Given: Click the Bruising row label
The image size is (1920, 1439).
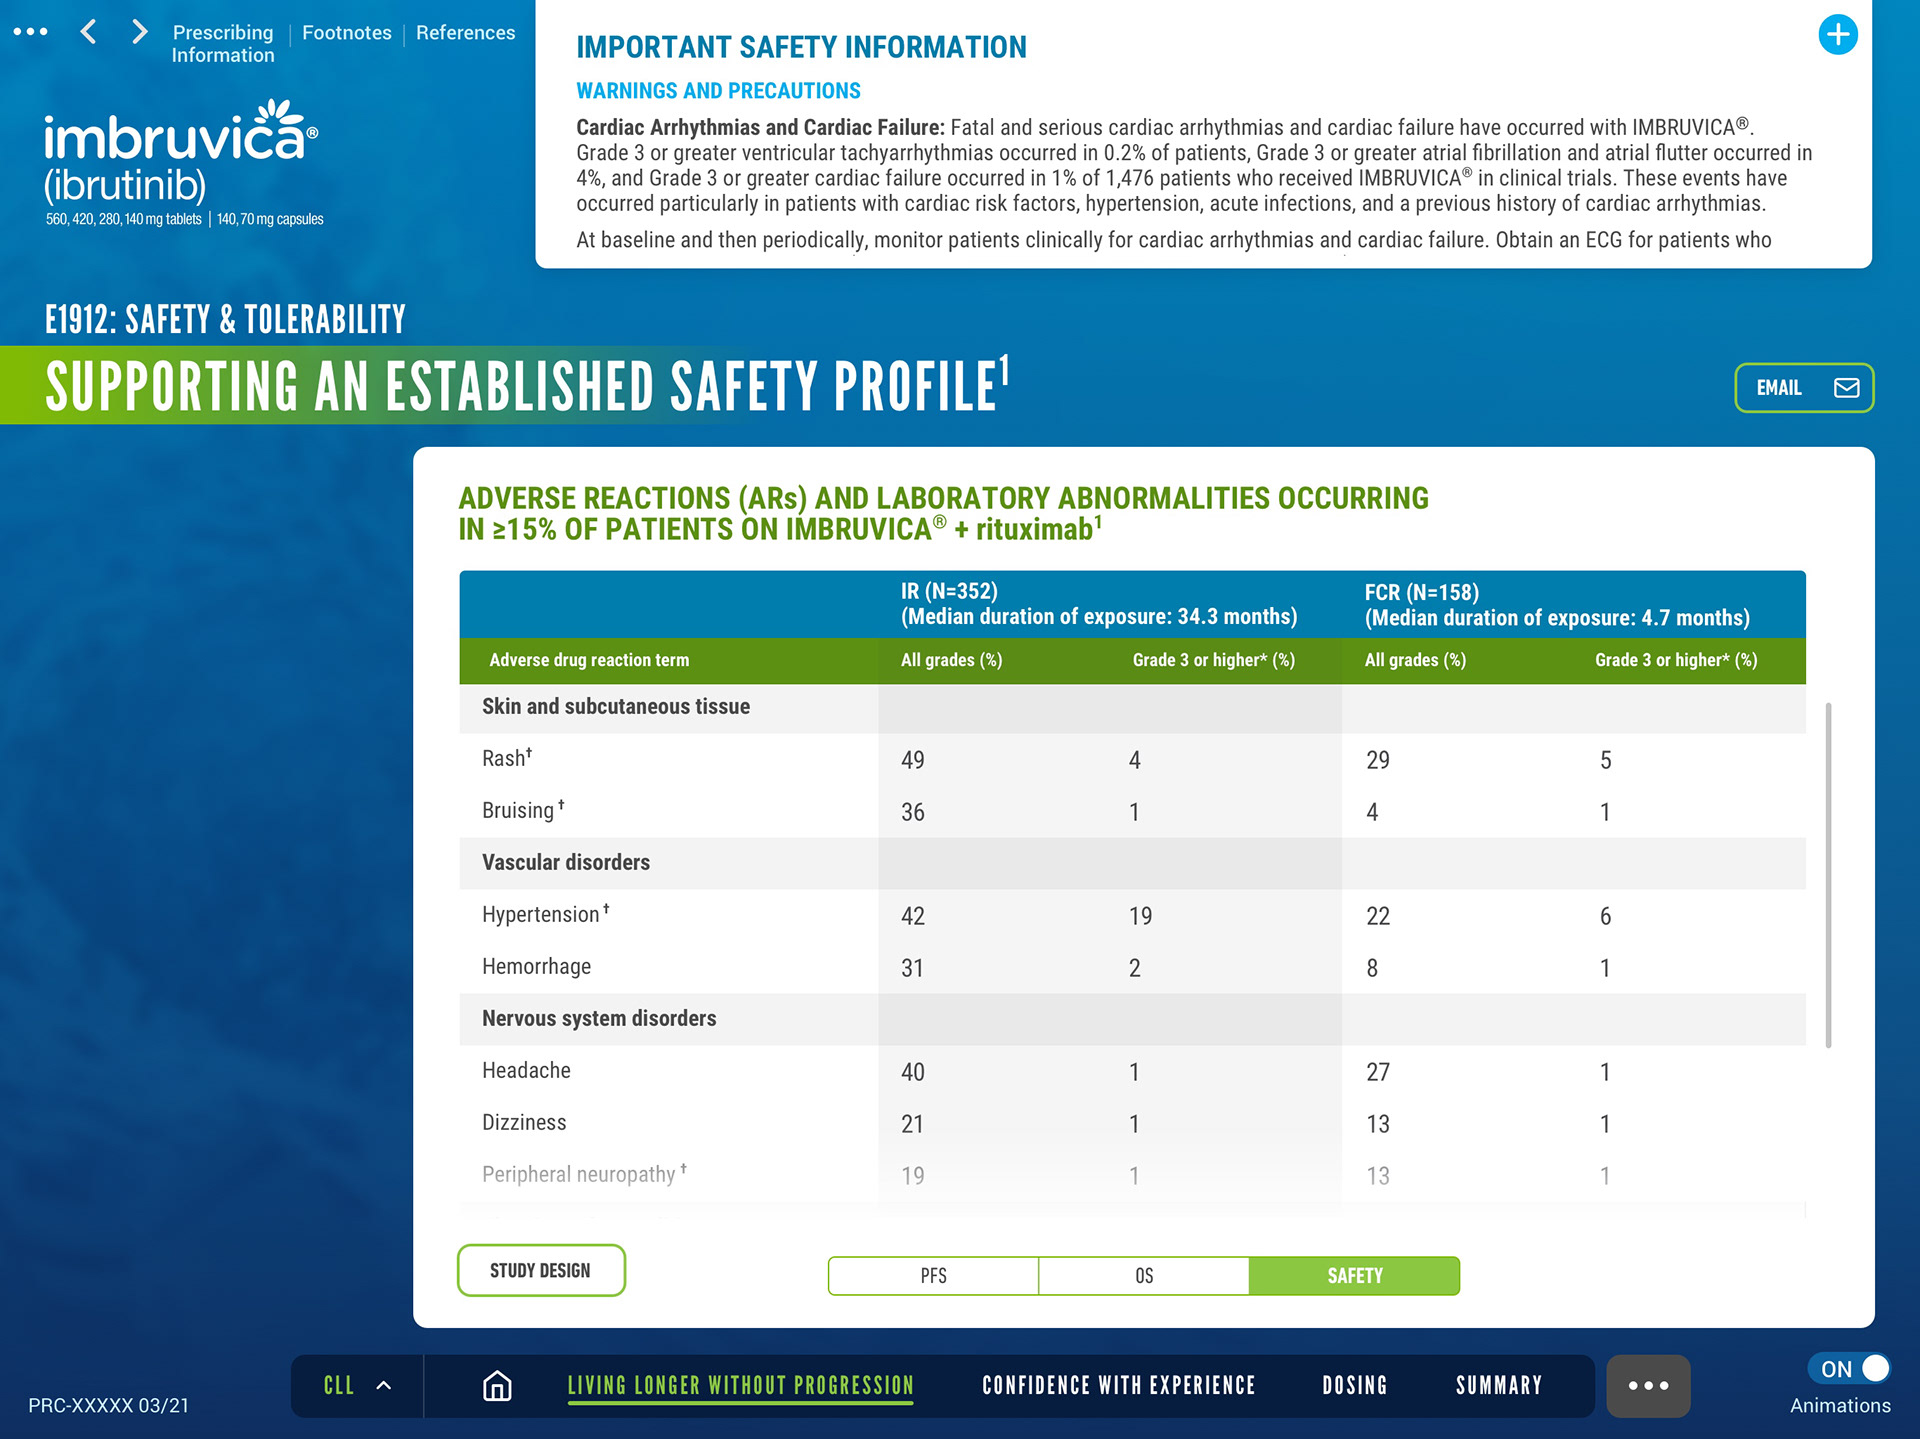Looking at the screenshot, I should click(522, 810).
